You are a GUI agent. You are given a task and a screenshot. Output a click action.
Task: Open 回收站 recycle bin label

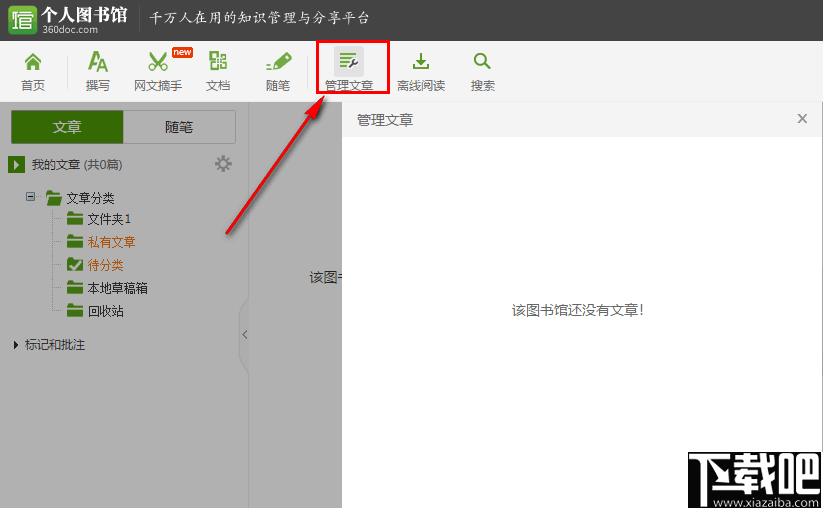105,311
